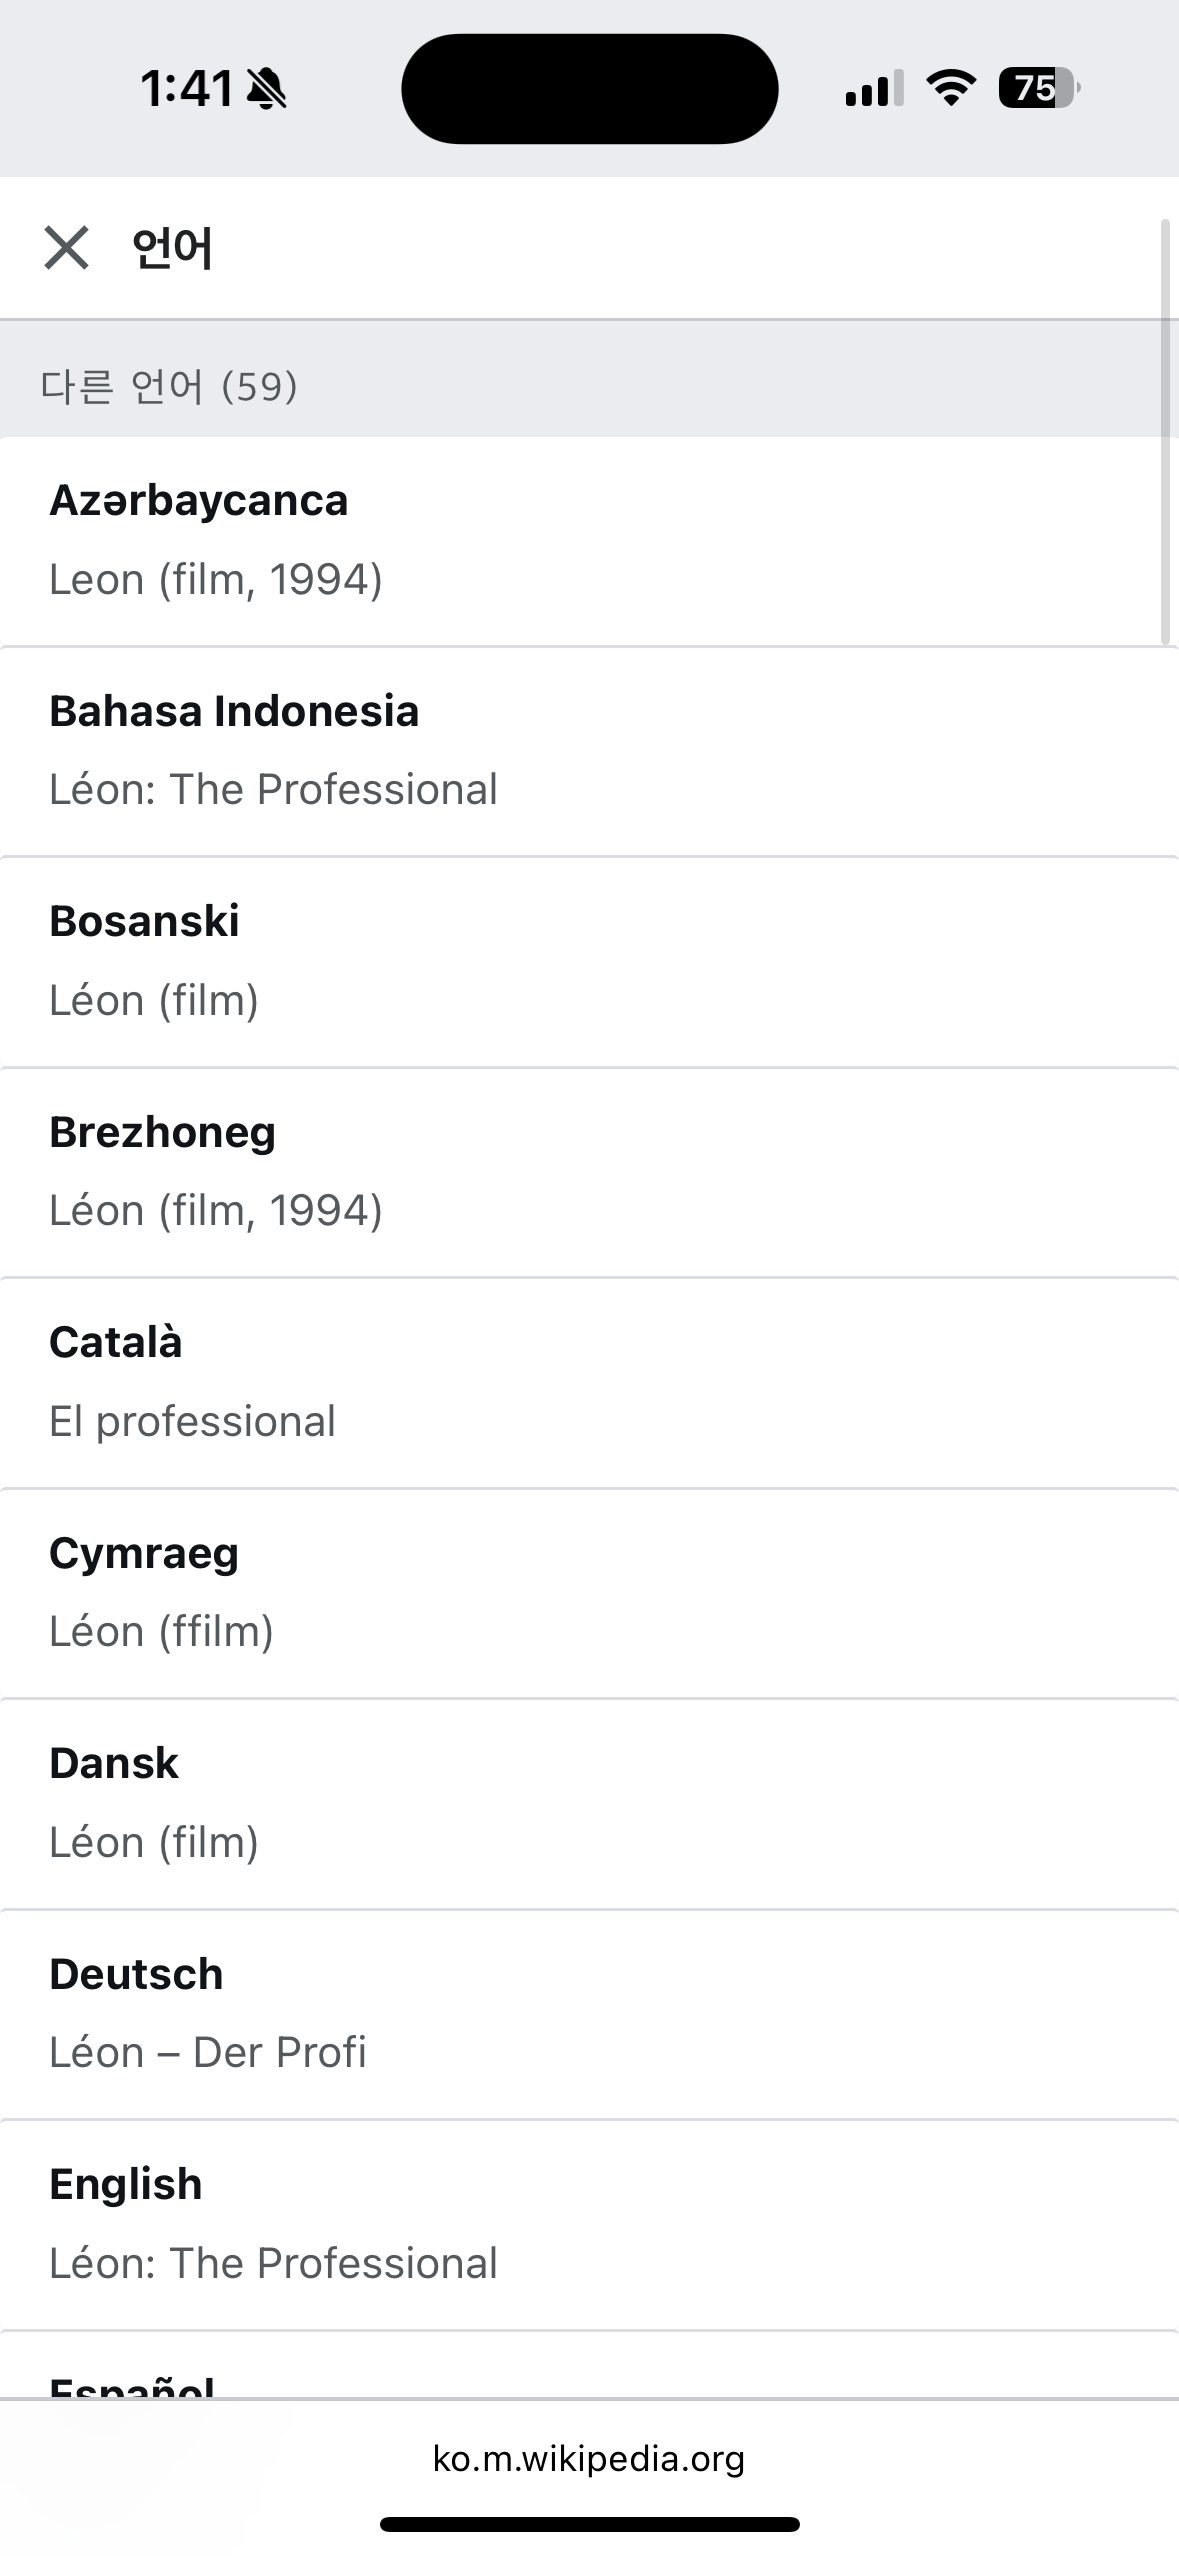This screenshot has height=2556, width=1179.
Task: Open the Català El professional article
Action: (589, 1383)
